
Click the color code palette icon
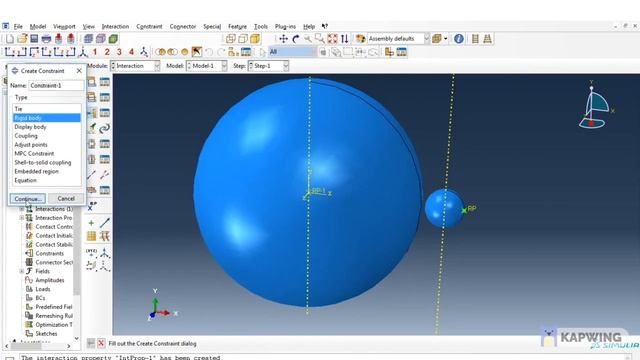pyautogui.click(x=360, y=39)
